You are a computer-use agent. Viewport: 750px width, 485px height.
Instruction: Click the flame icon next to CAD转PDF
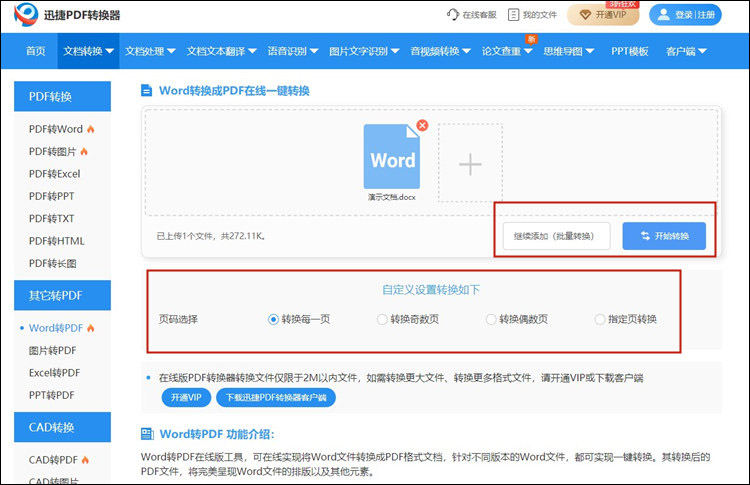85,460
